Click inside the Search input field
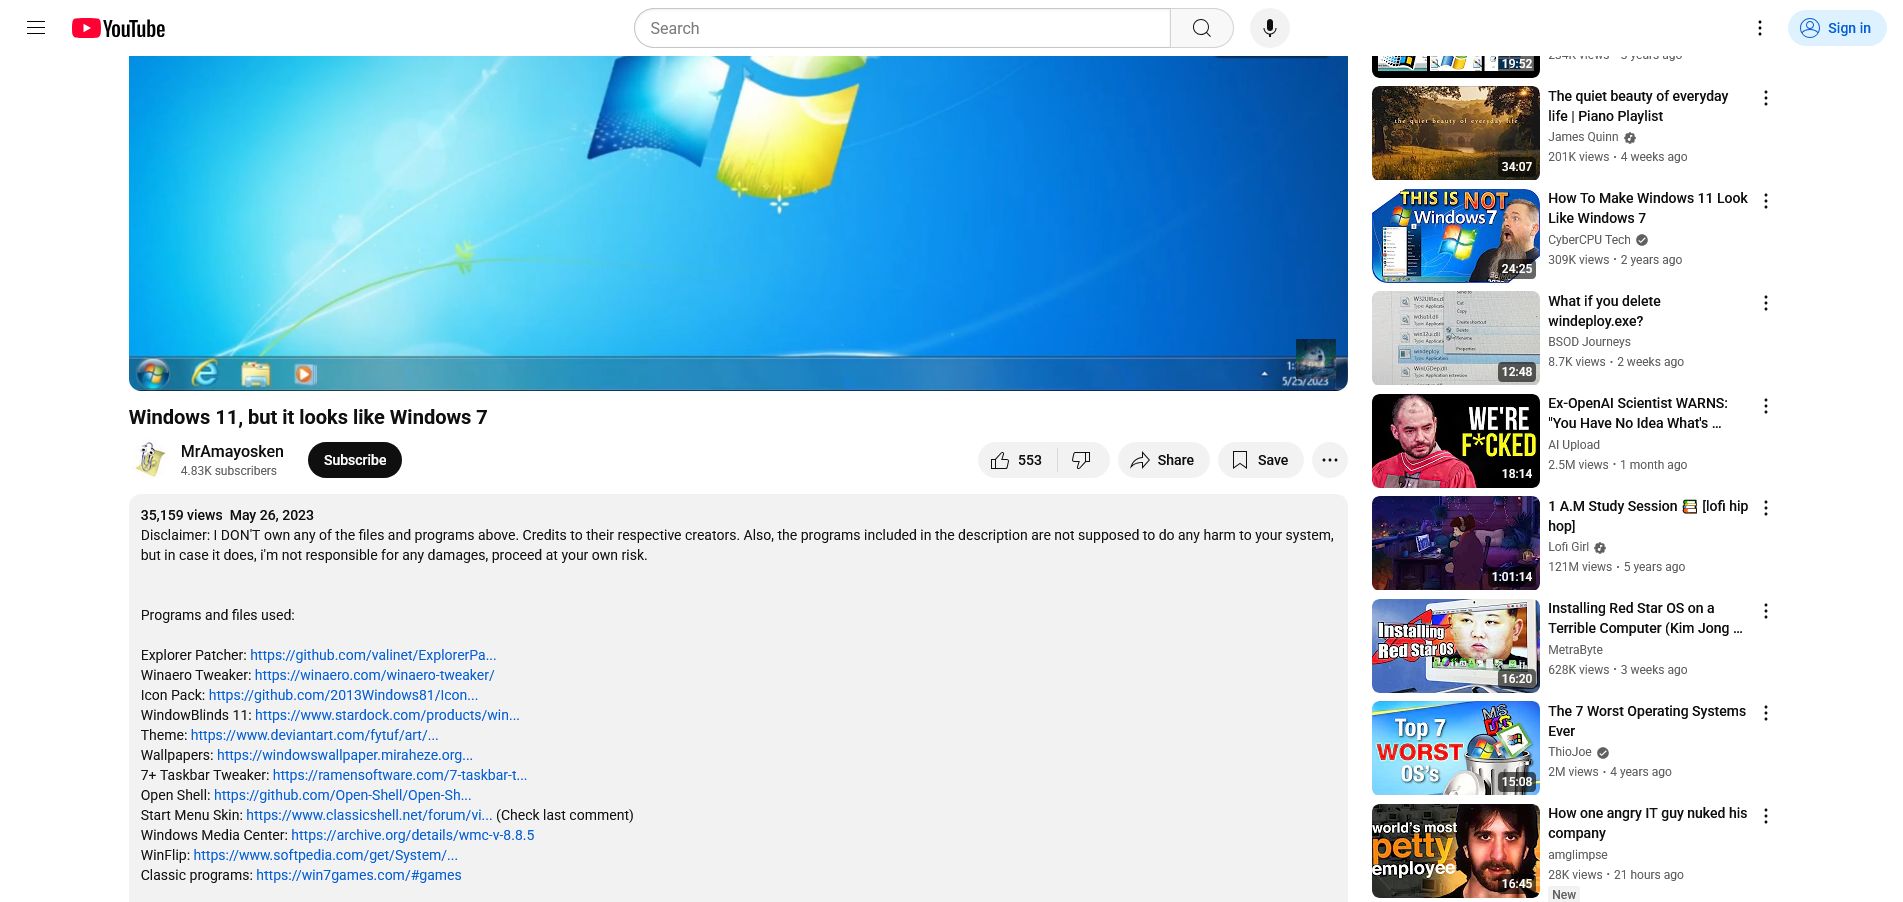Viewport: 1903px width, 902px height. (900, 28)
